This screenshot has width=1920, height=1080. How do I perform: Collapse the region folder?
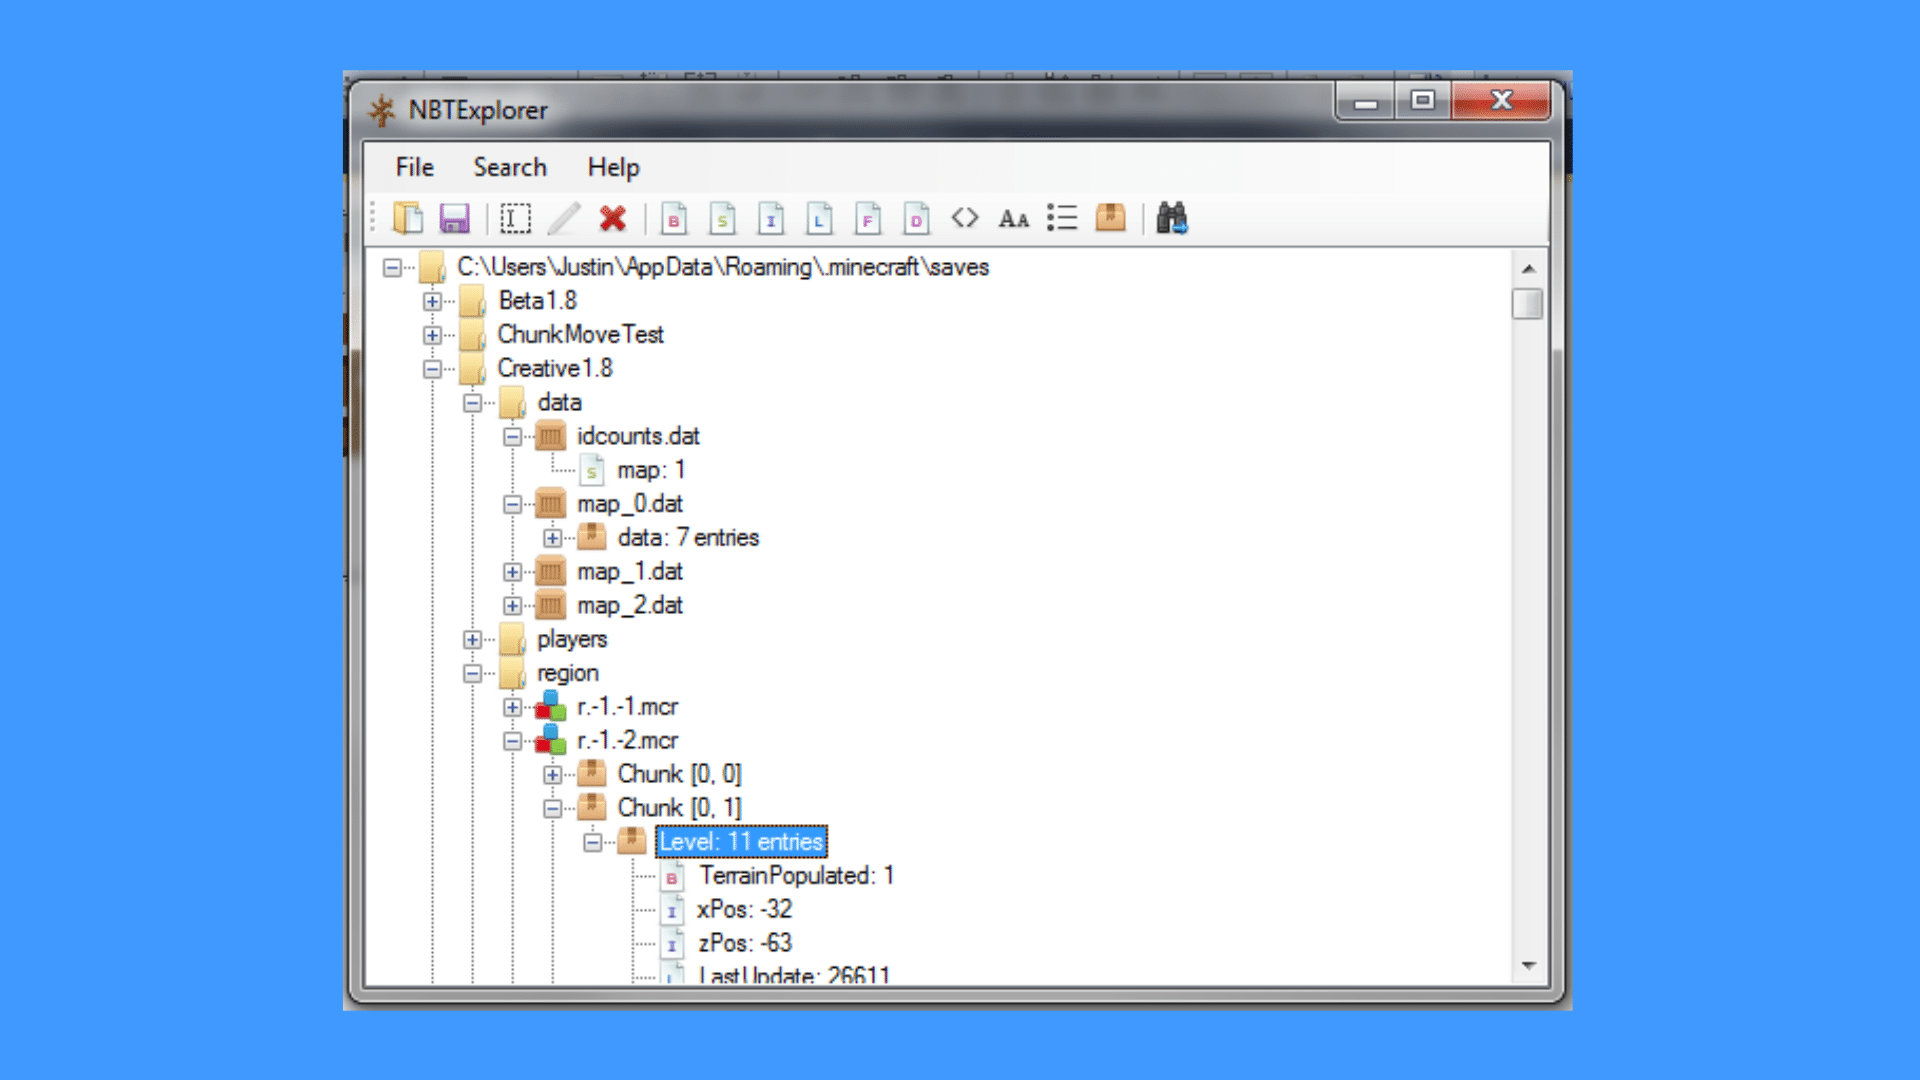pos(472,673)
